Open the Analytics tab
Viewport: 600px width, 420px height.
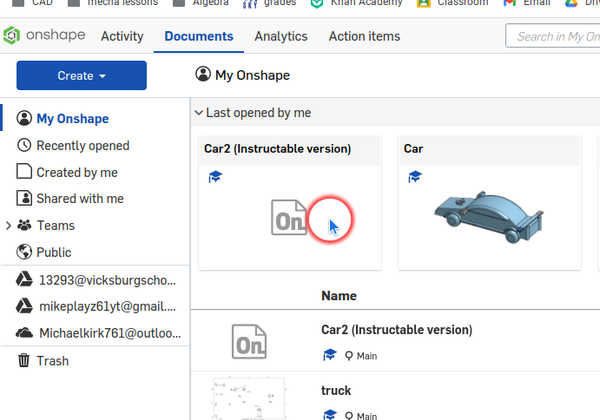click(x=281, y=36)
